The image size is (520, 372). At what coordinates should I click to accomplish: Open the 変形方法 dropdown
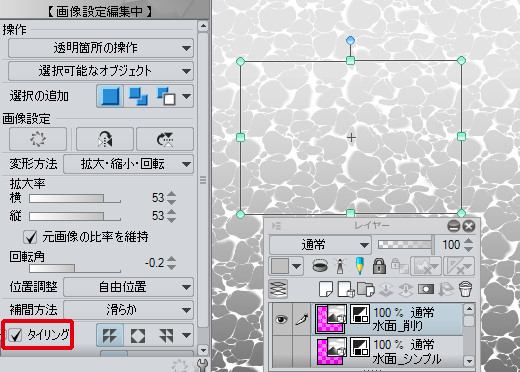tap(128, 164)
